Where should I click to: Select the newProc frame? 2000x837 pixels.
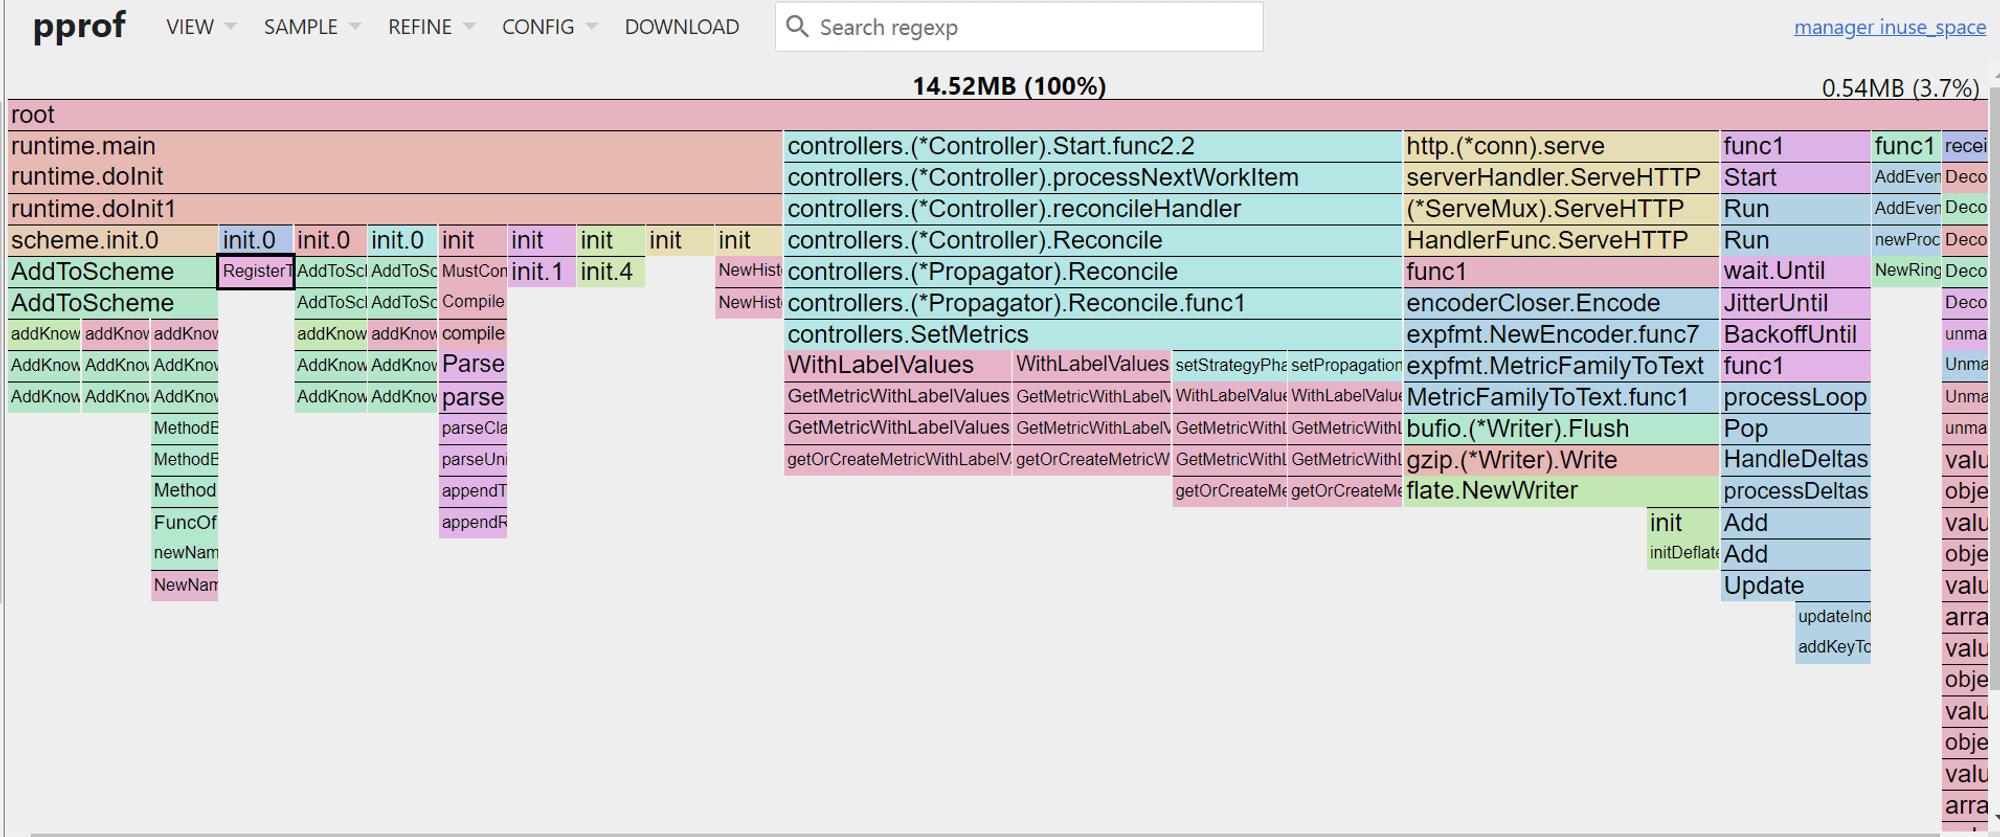click(1906, 240)
